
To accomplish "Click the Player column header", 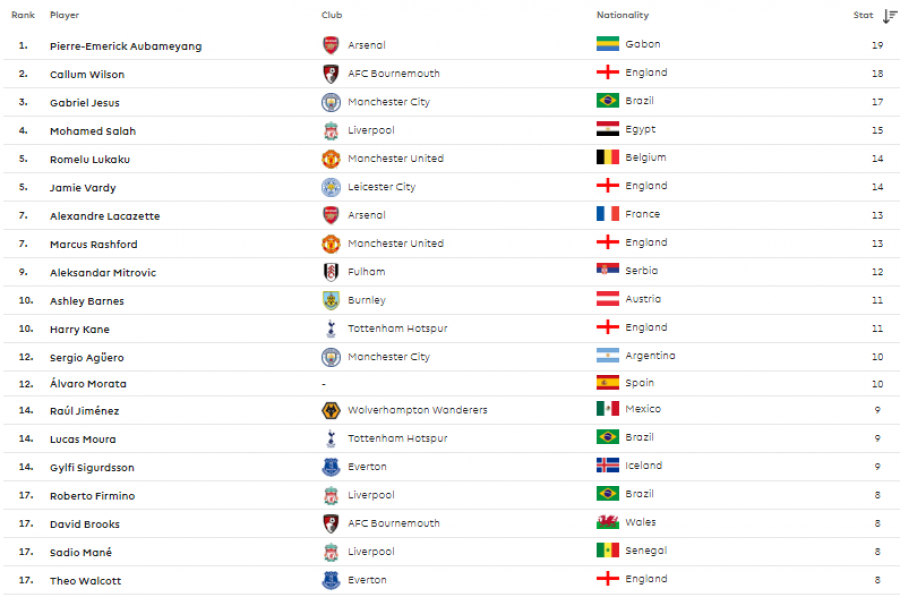I will [x=64, y=15].
